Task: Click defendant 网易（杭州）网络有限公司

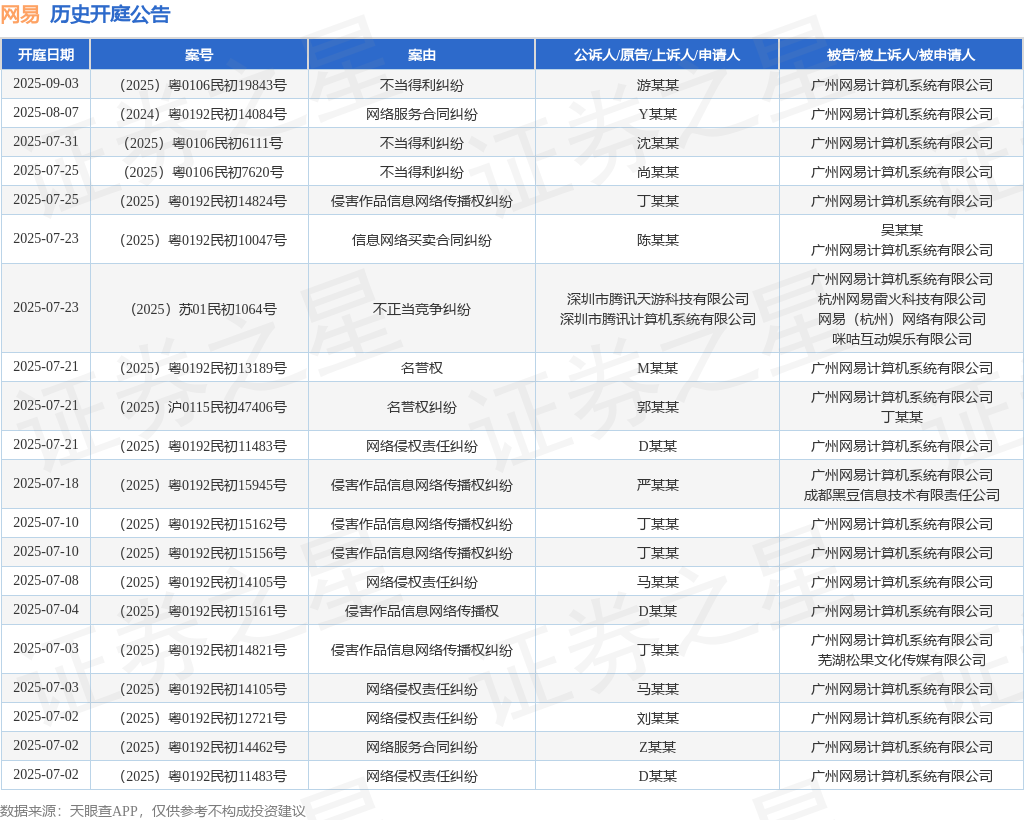Action: pyautogui.click(x=902, y=319)
